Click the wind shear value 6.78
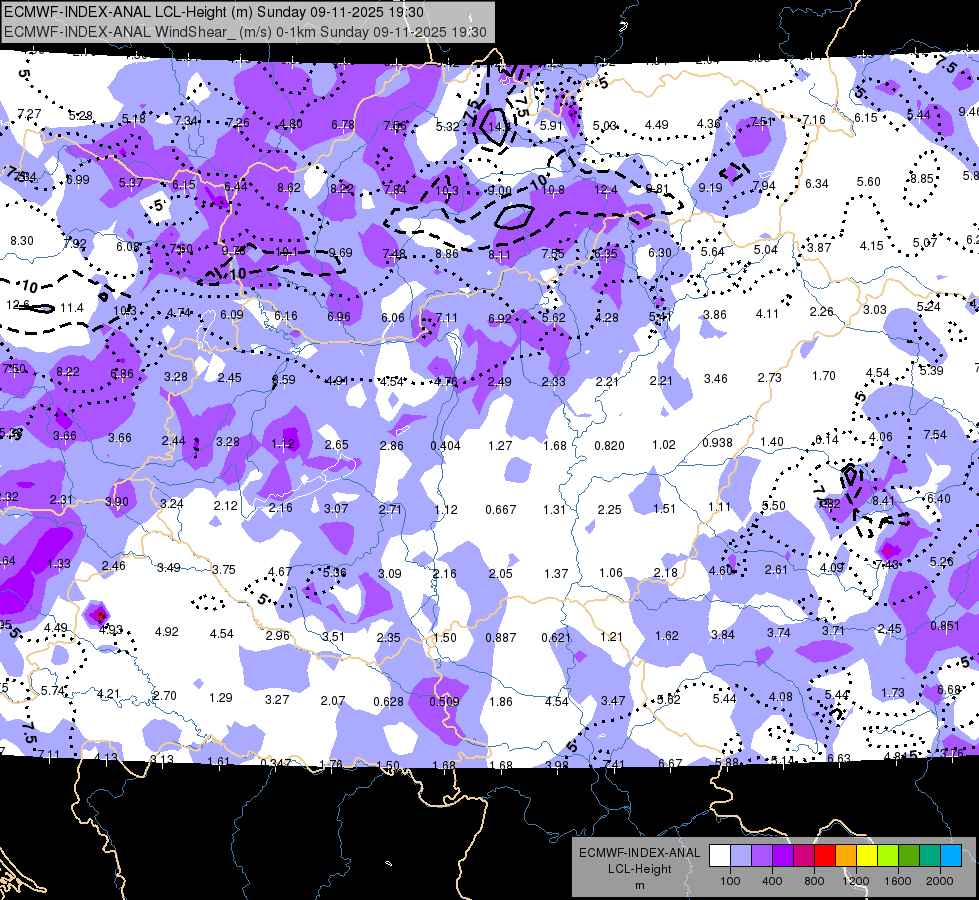 [343, 125]
